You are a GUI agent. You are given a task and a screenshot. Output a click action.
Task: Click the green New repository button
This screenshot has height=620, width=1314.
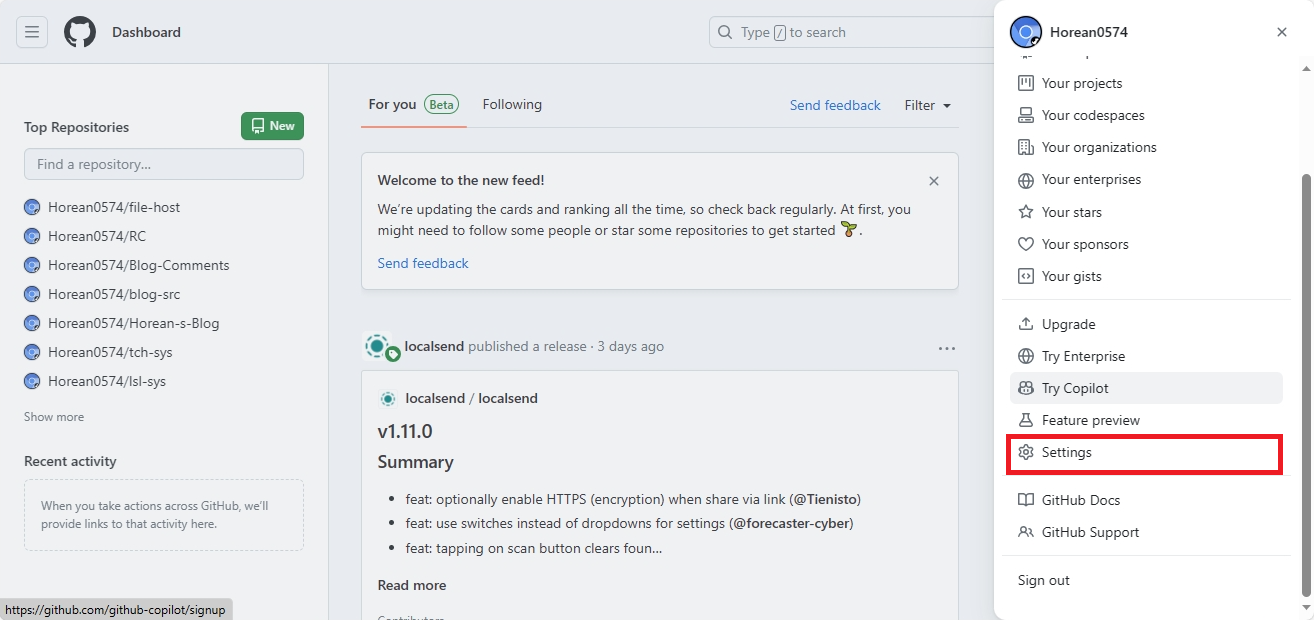(x=272, y=126)
